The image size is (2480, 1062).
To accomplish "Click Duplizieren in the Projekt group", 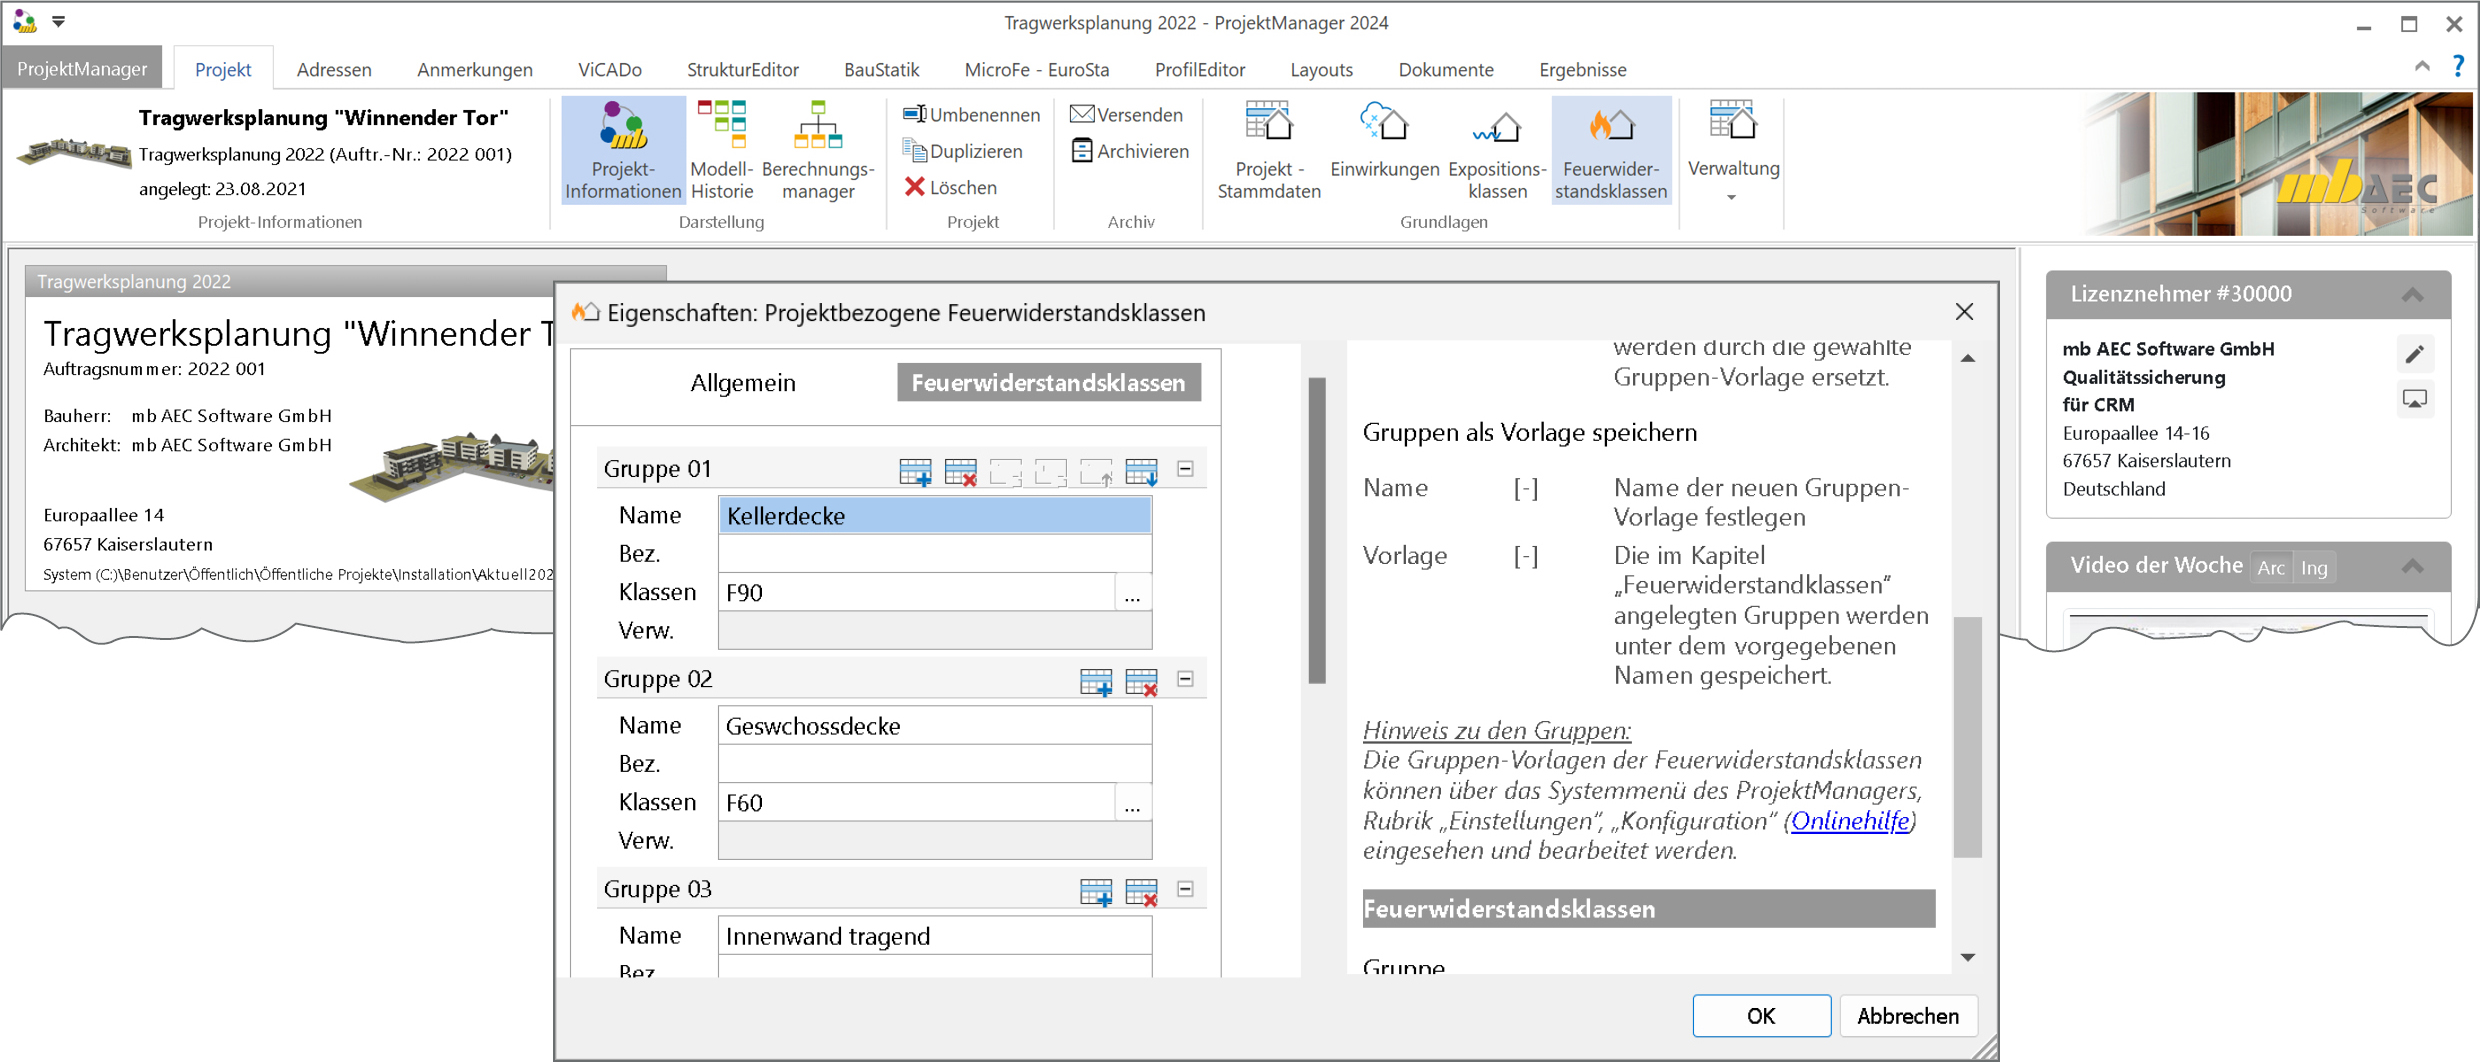I will pyautogui.click(x=963, y=151).
